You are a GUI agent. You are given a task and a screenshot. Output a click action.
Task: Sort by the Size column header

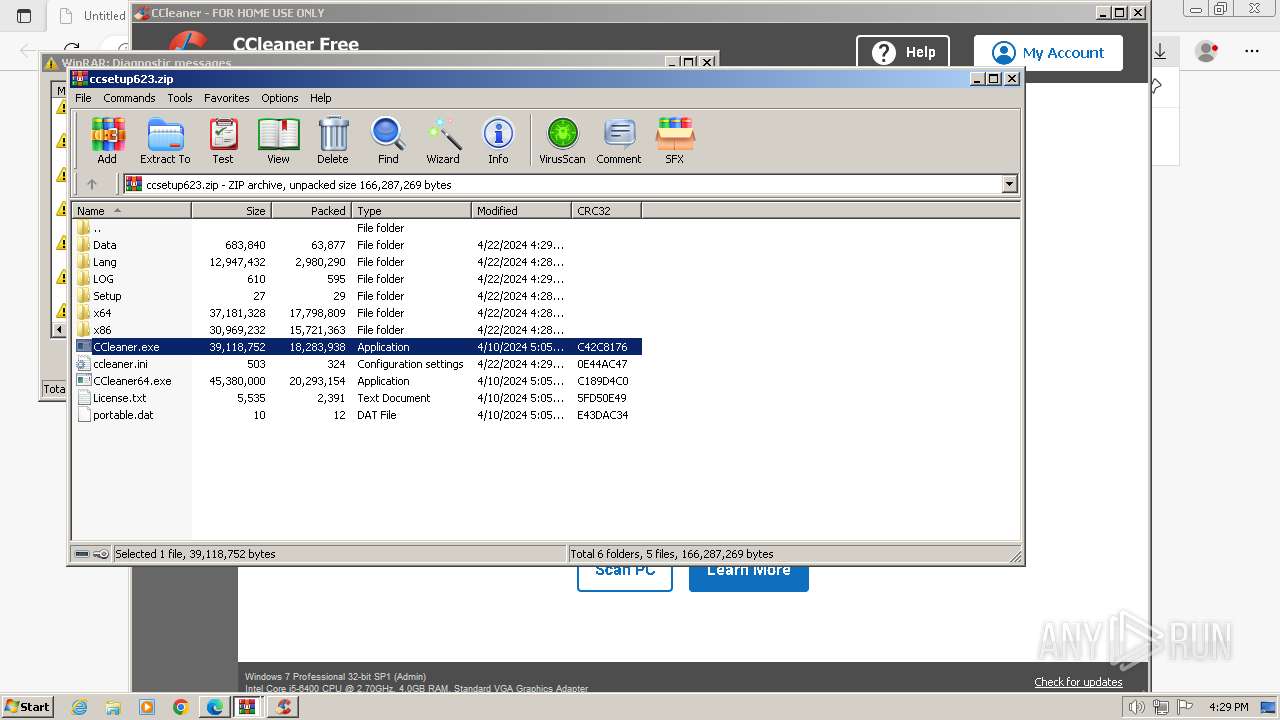click(231, 211)
